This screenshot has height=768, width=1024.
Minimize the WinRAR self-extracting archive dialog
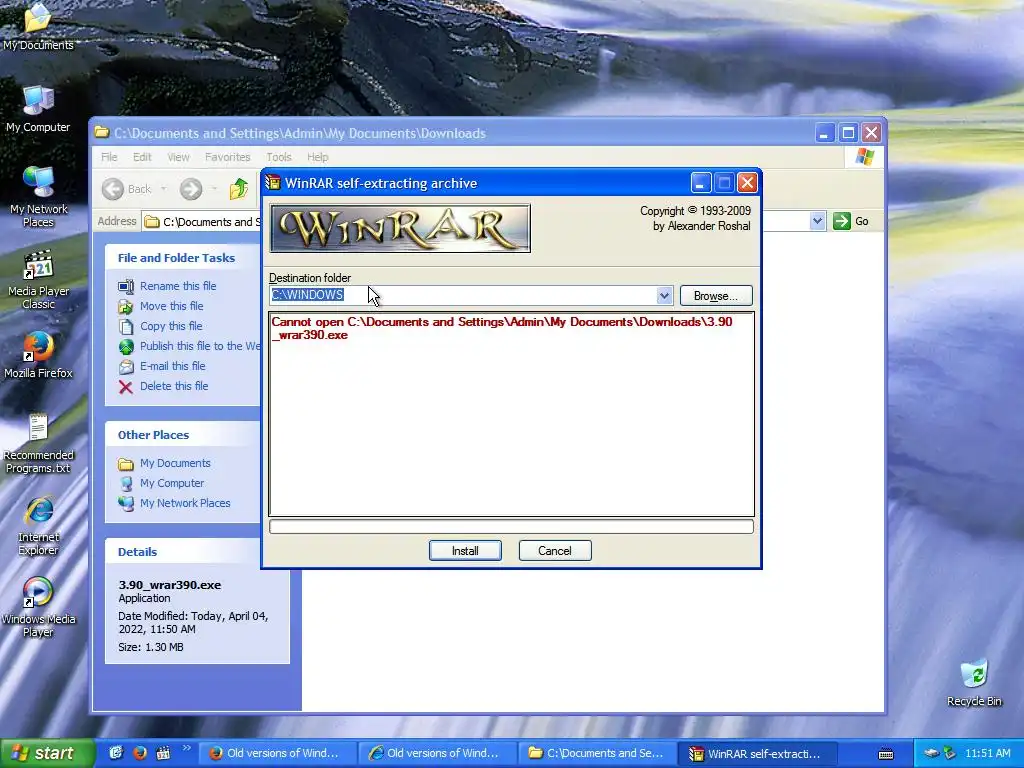pyautogui.click(x=700, y=183)
